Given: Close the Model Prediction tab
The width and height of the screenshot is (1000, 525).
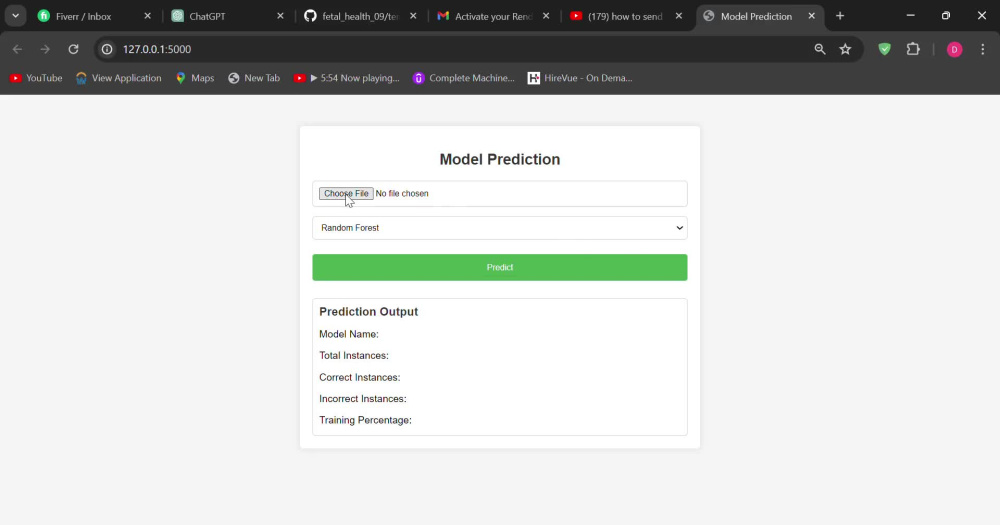Looking at the screenshot, I should (811, 16).
